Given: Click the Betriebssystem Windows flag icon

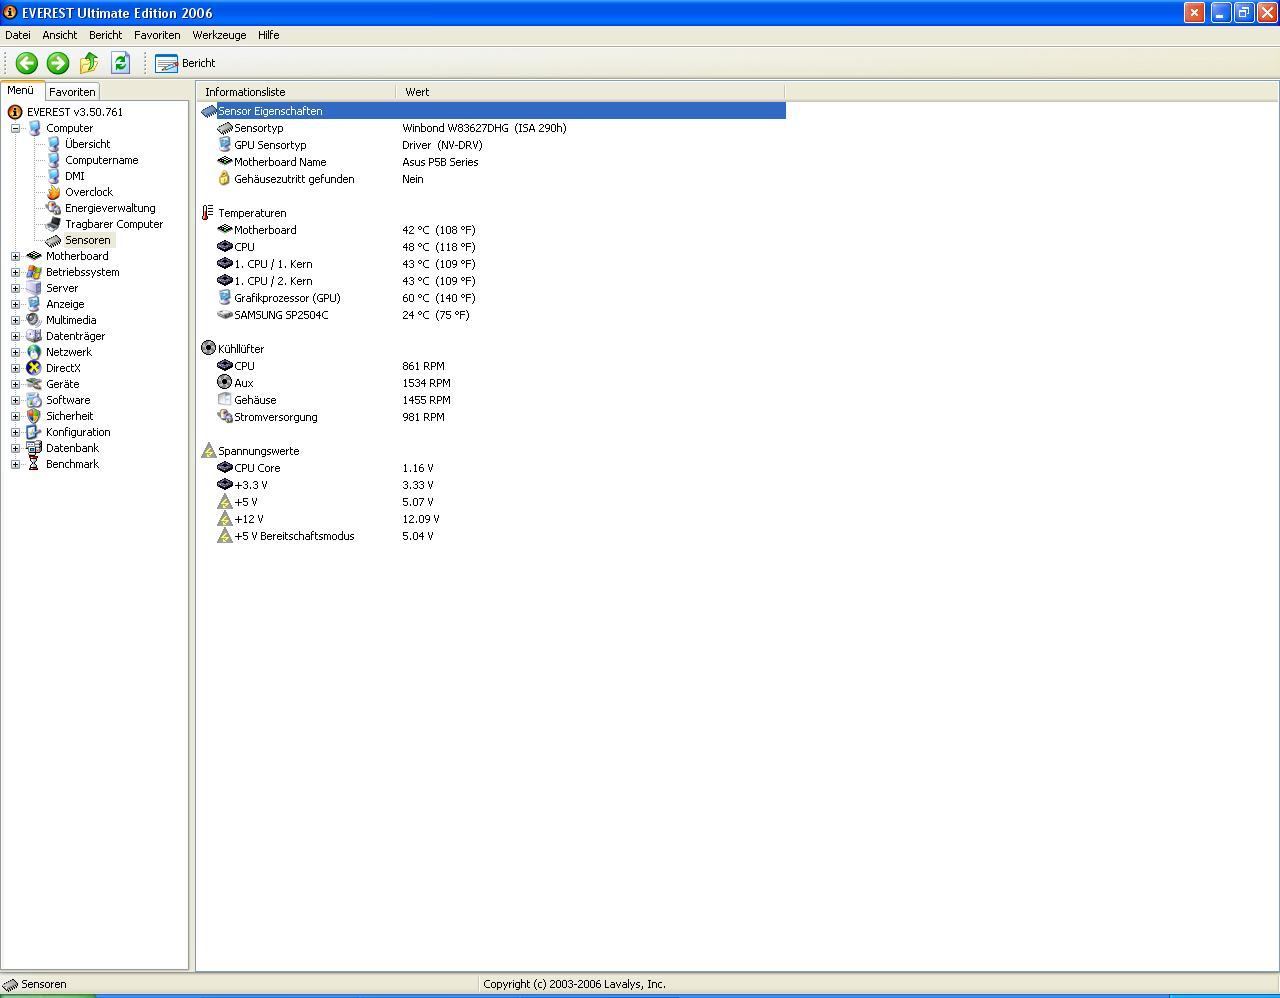Looking at the screenshot, I should point(34,272).
